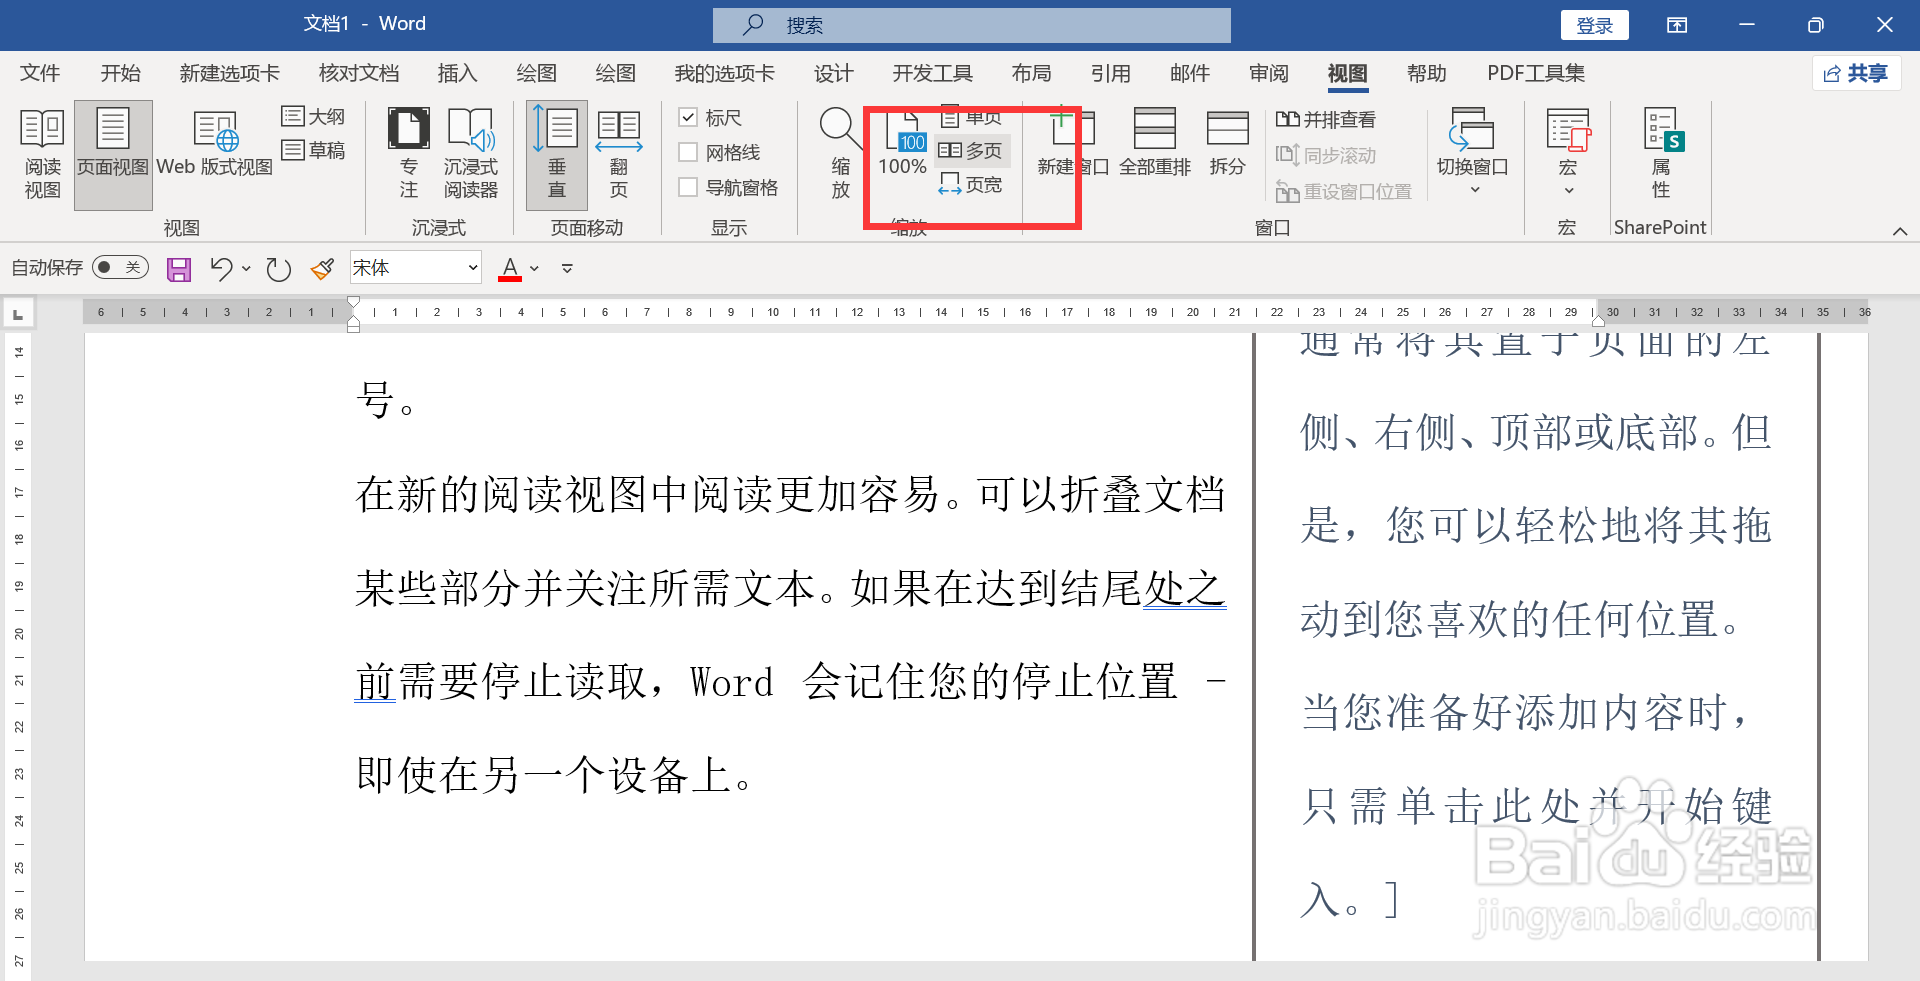Choose Multiple Pages (多页) zoom
The image size is (1920, 981).
971,151
